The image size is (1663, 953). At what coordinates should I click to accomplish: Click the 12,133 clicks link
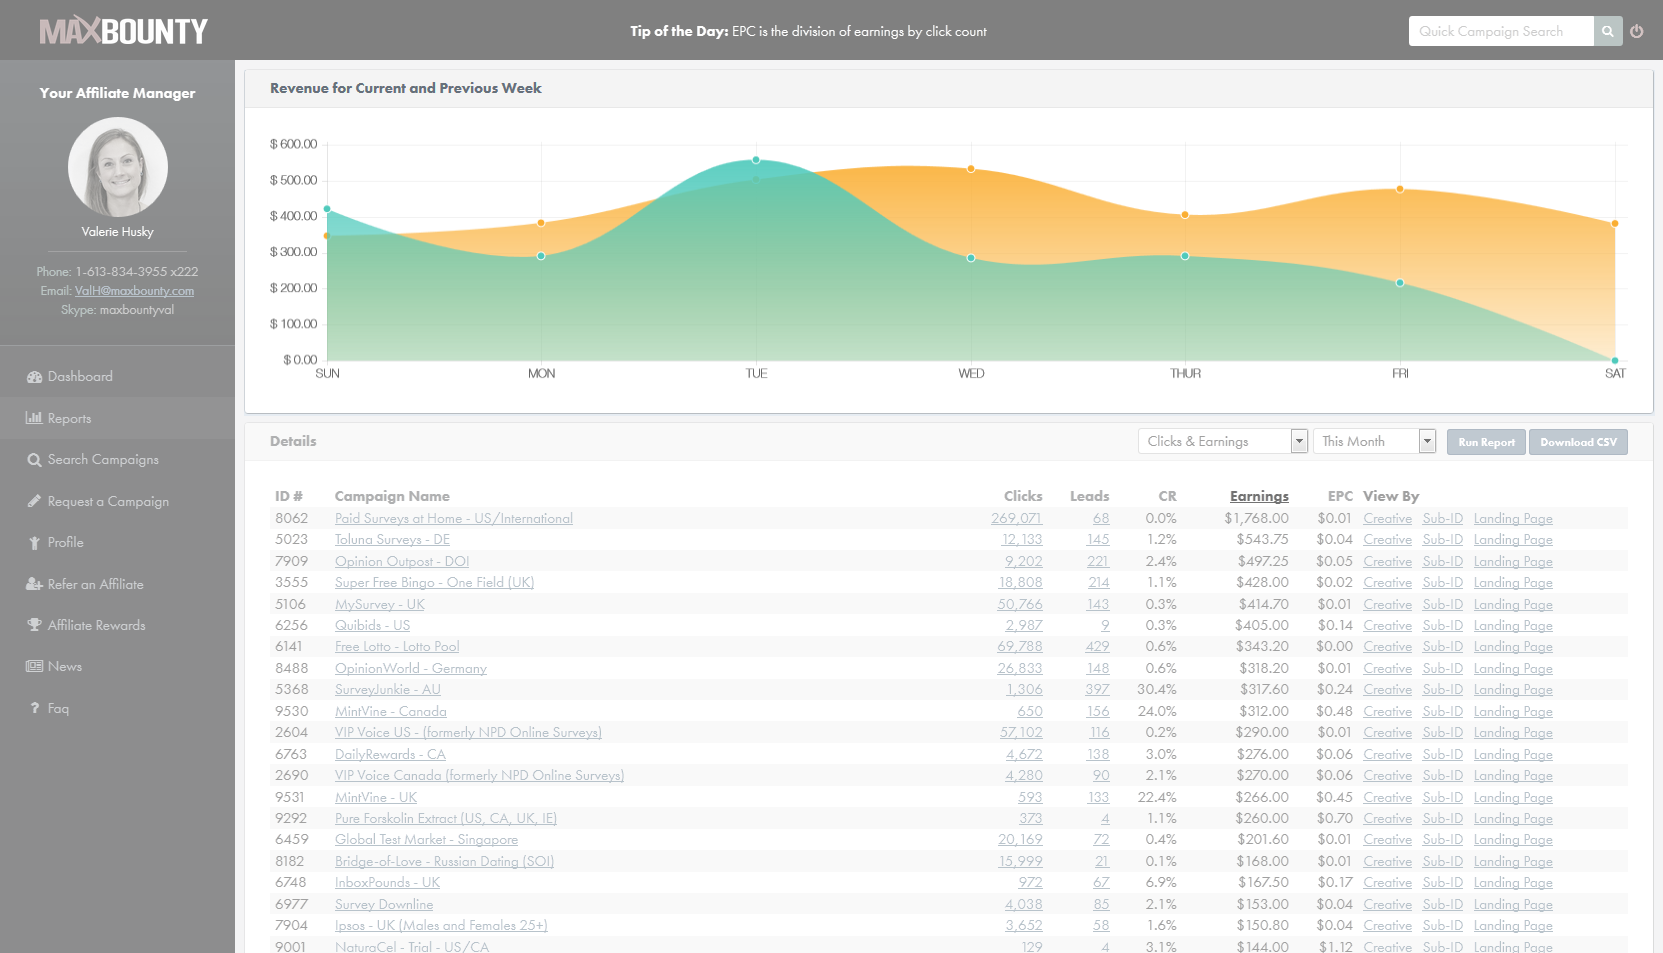point(1022,539)
